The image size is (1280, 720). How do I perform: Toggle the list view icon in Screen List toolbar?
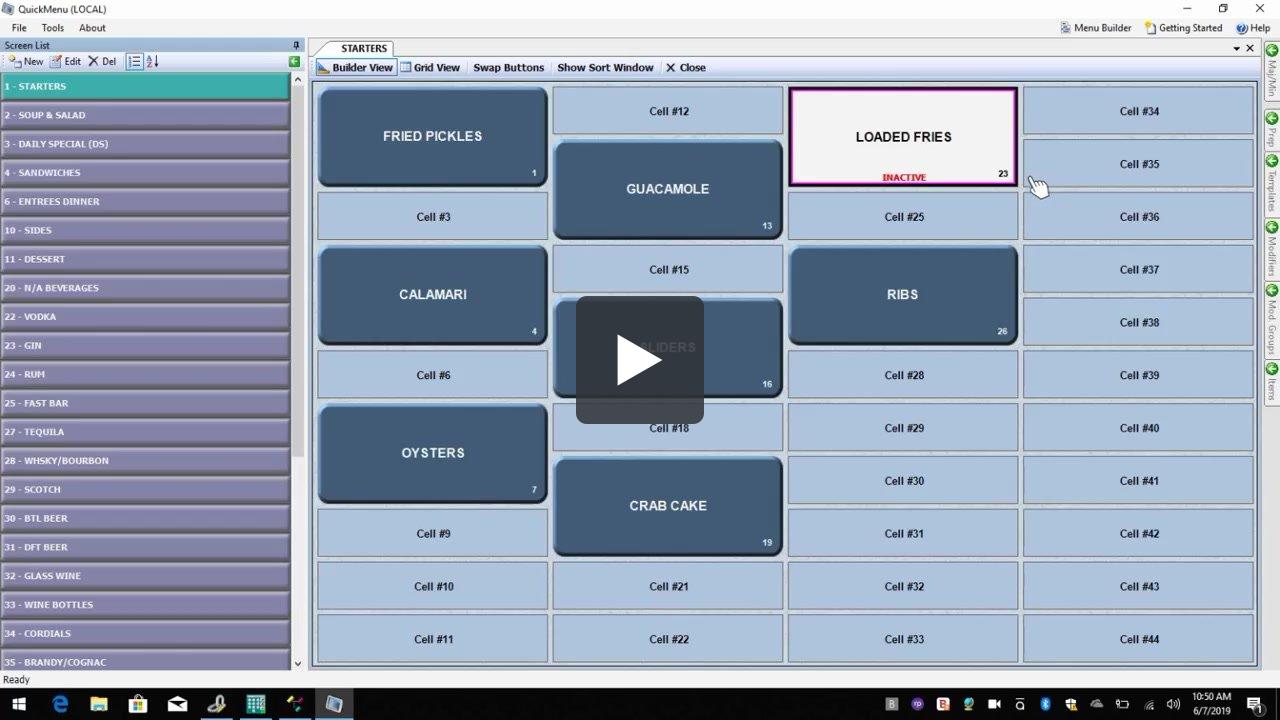133,61
